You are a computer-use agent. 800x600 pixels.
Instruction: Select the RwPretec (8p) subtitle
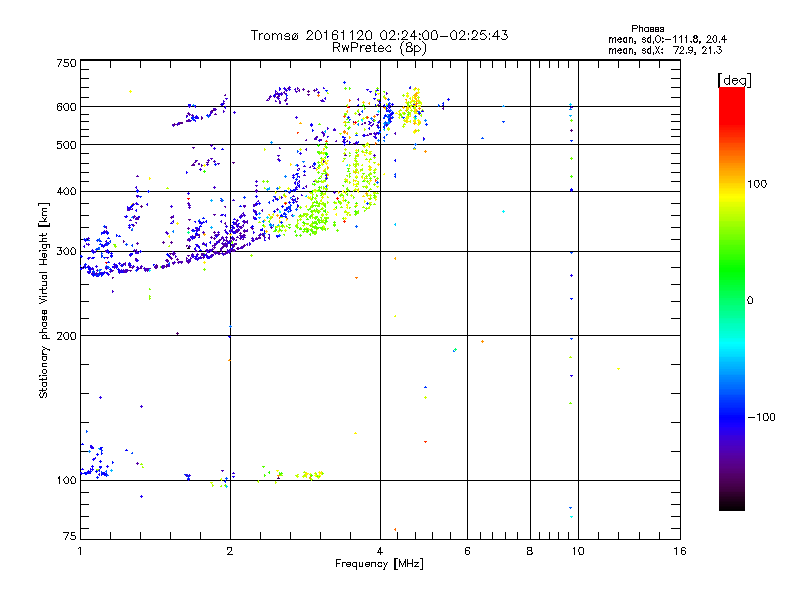point(379,47)
